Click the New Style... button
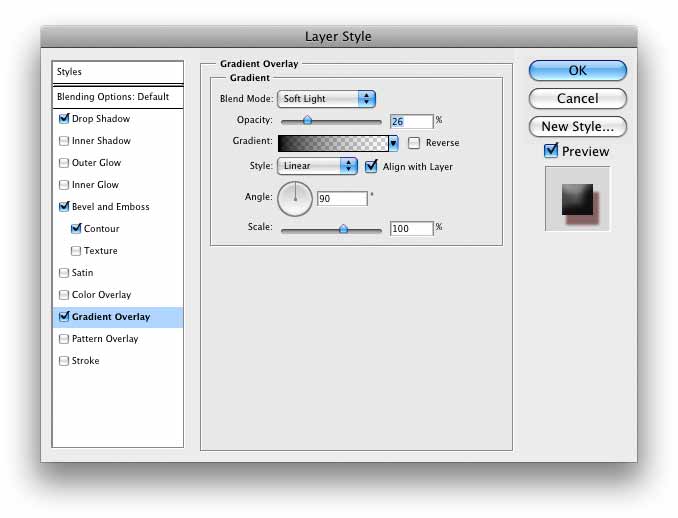The width and height of the screenshot is (678, 518). [578, 127]
